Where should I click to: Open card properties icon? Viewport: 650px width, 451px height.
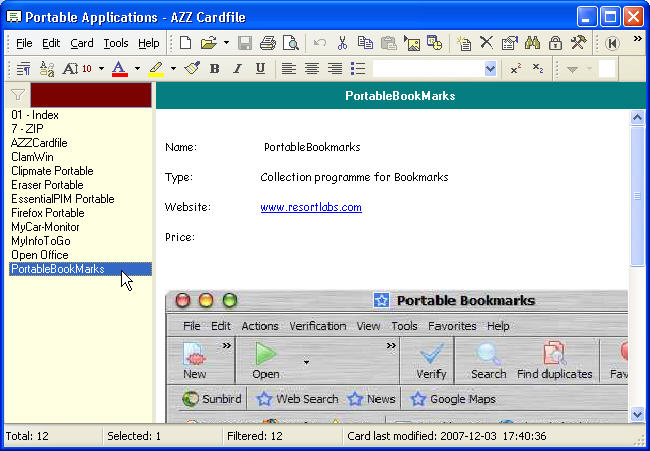(x=509, y=43)
